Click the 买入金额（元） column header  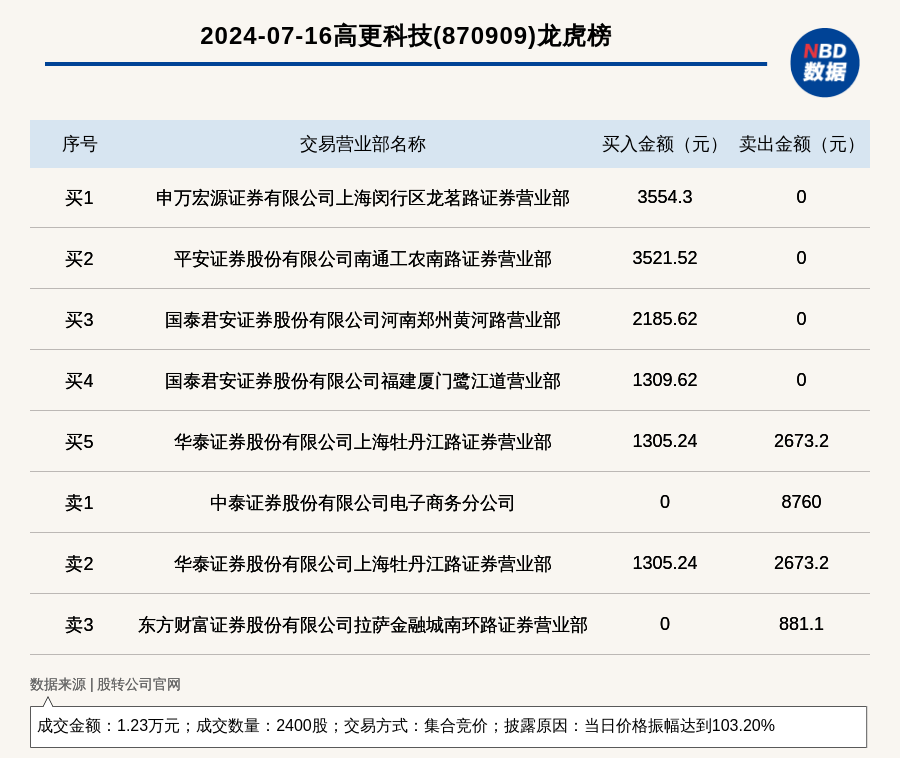pos(665,144)
